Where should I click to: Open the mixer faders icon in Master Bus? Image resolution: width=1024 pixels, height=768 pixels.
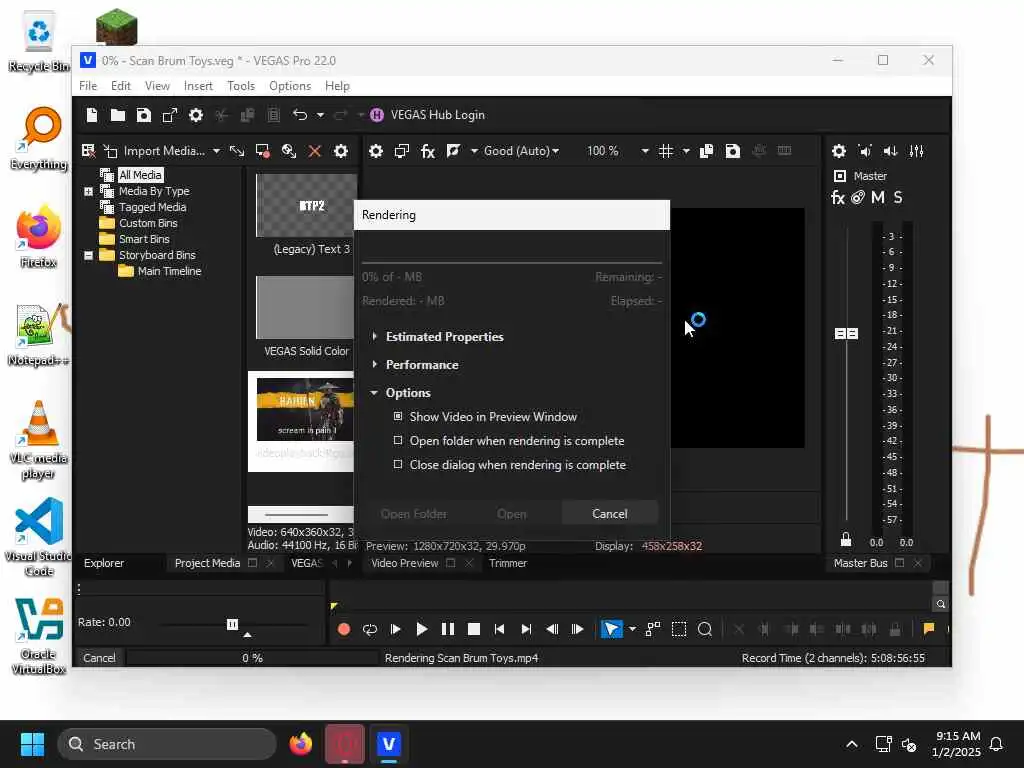click(917, 151)
